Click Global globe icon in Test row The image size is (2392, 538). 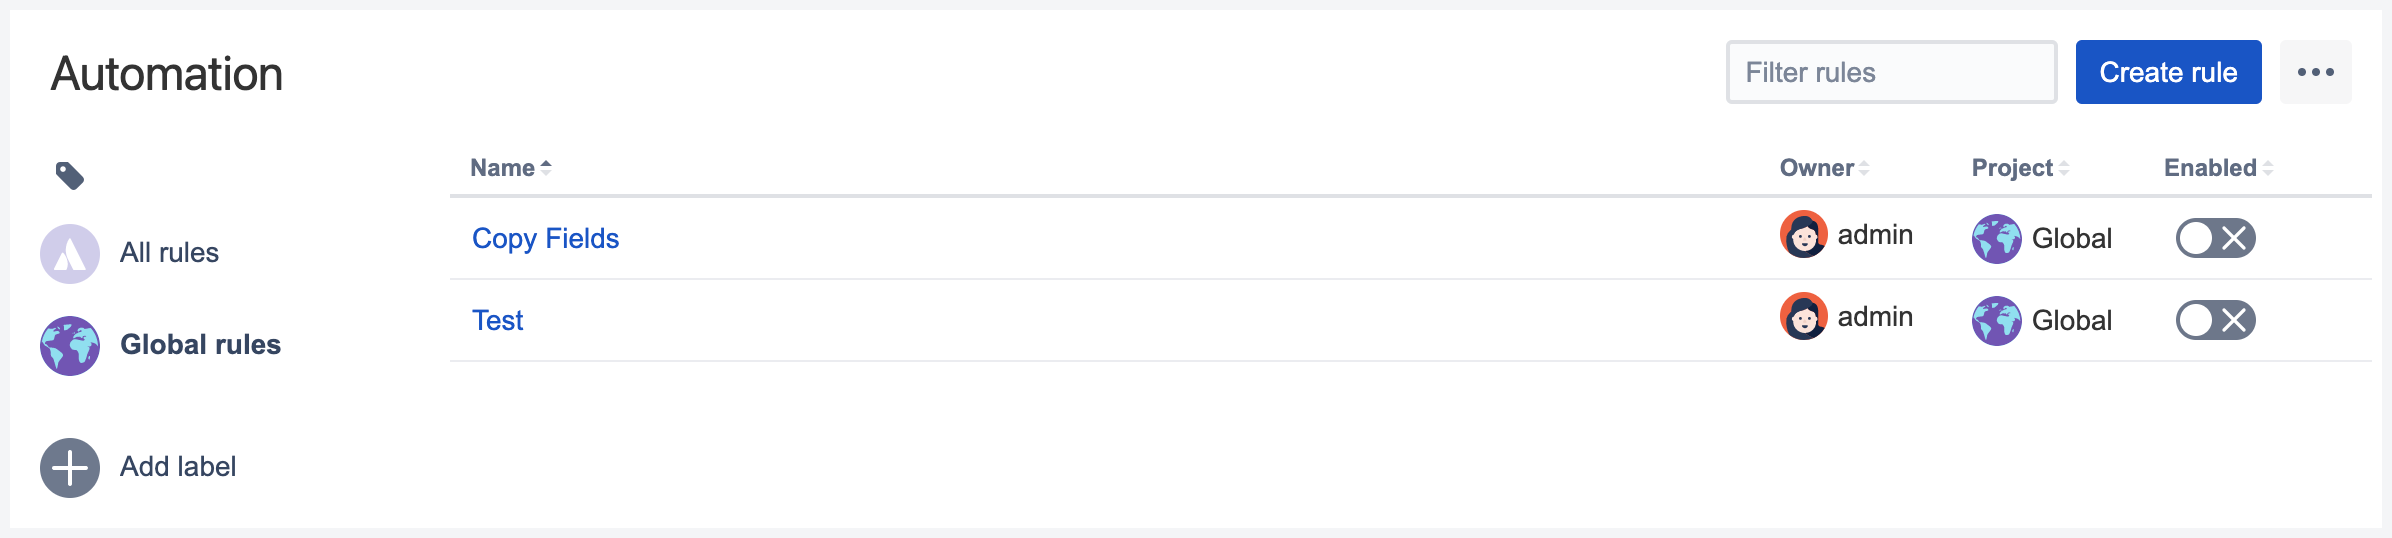1996,321
